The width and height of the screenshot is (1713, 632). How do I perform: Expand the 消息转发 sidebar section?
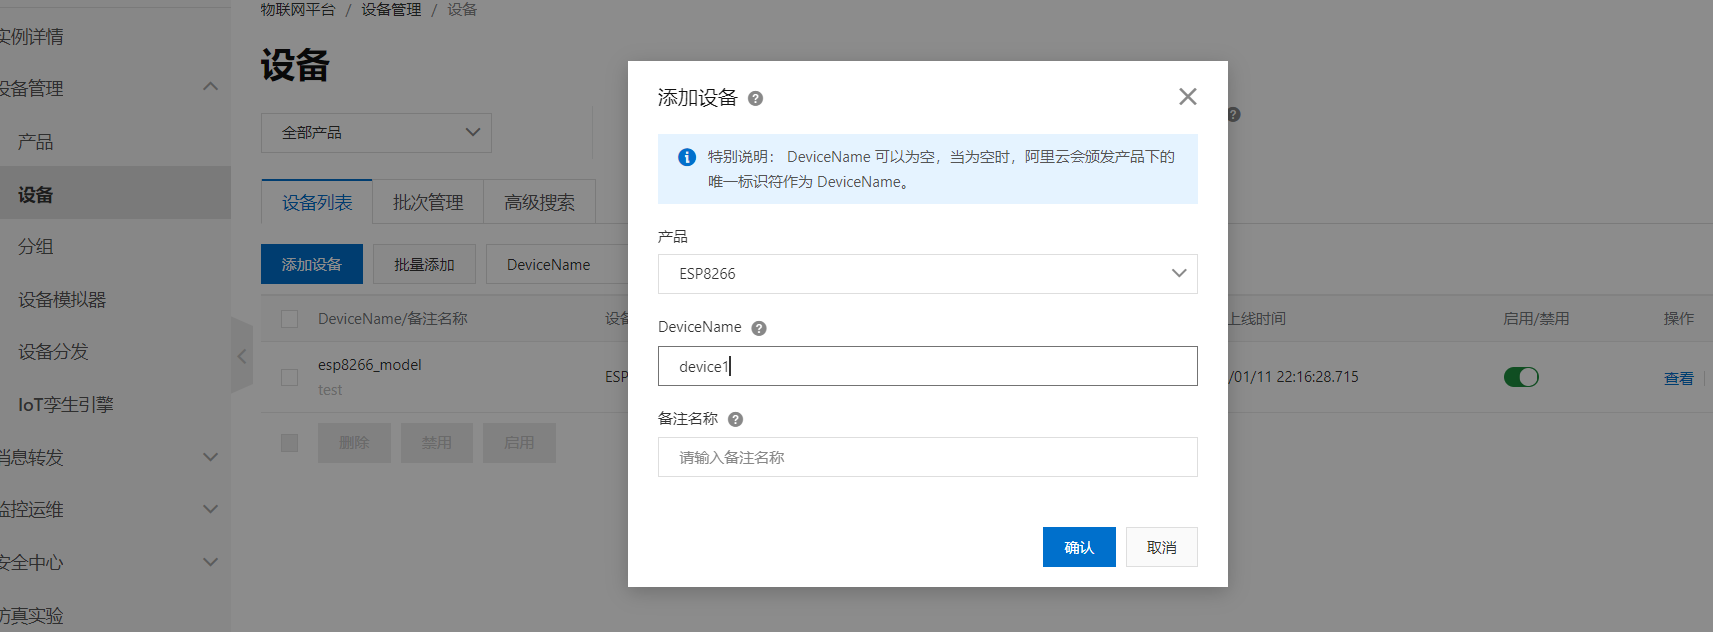(210, 457)
